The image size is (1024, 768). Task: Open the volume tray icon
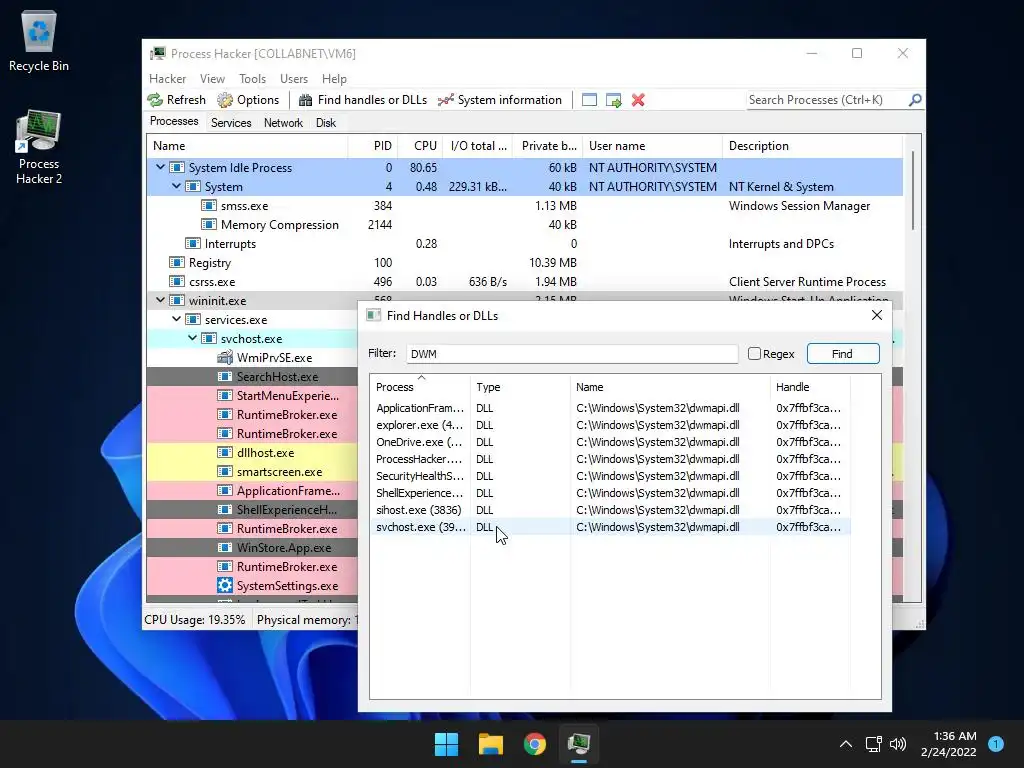pyautogui.click(x=898, y=744)
